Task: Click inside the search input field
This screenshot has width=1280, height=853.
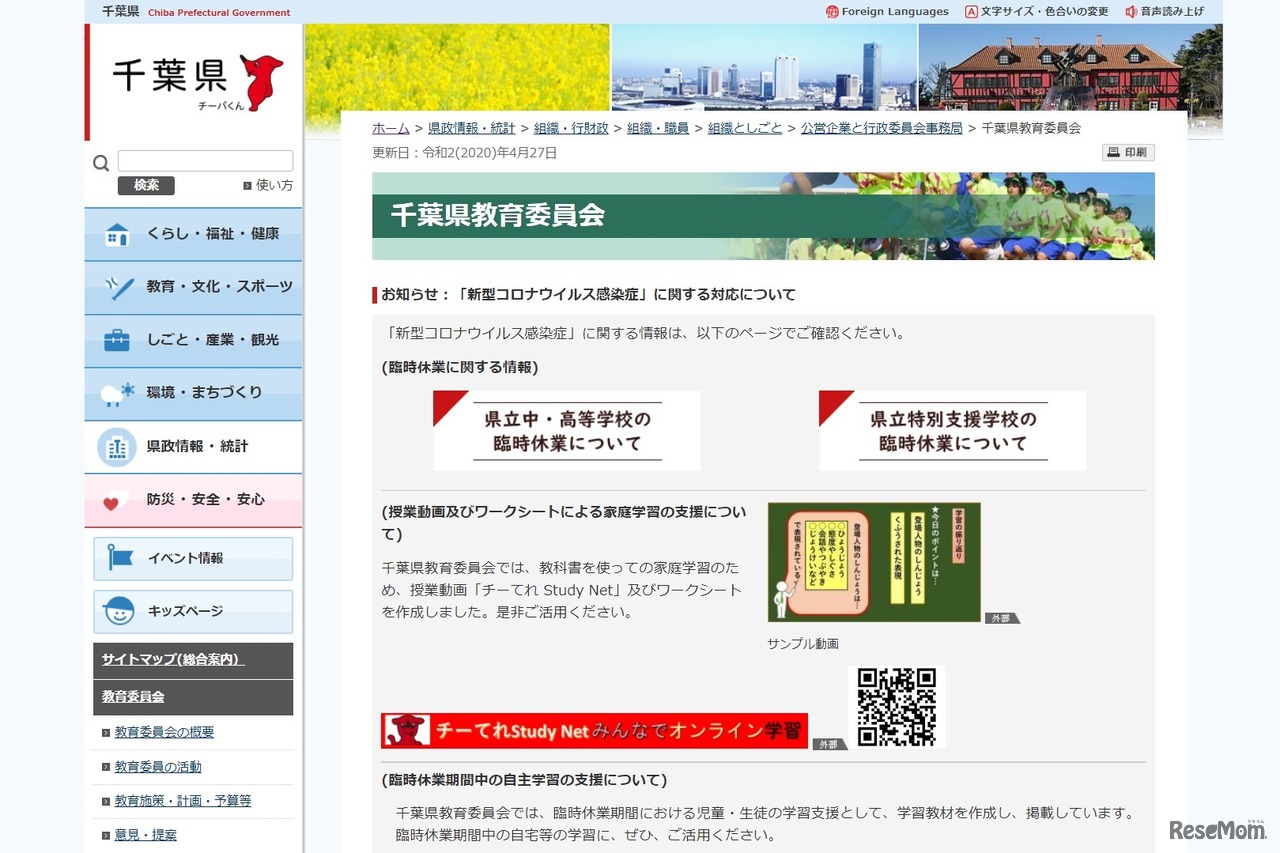Action: pyautogui.click(x=205, y=160)
